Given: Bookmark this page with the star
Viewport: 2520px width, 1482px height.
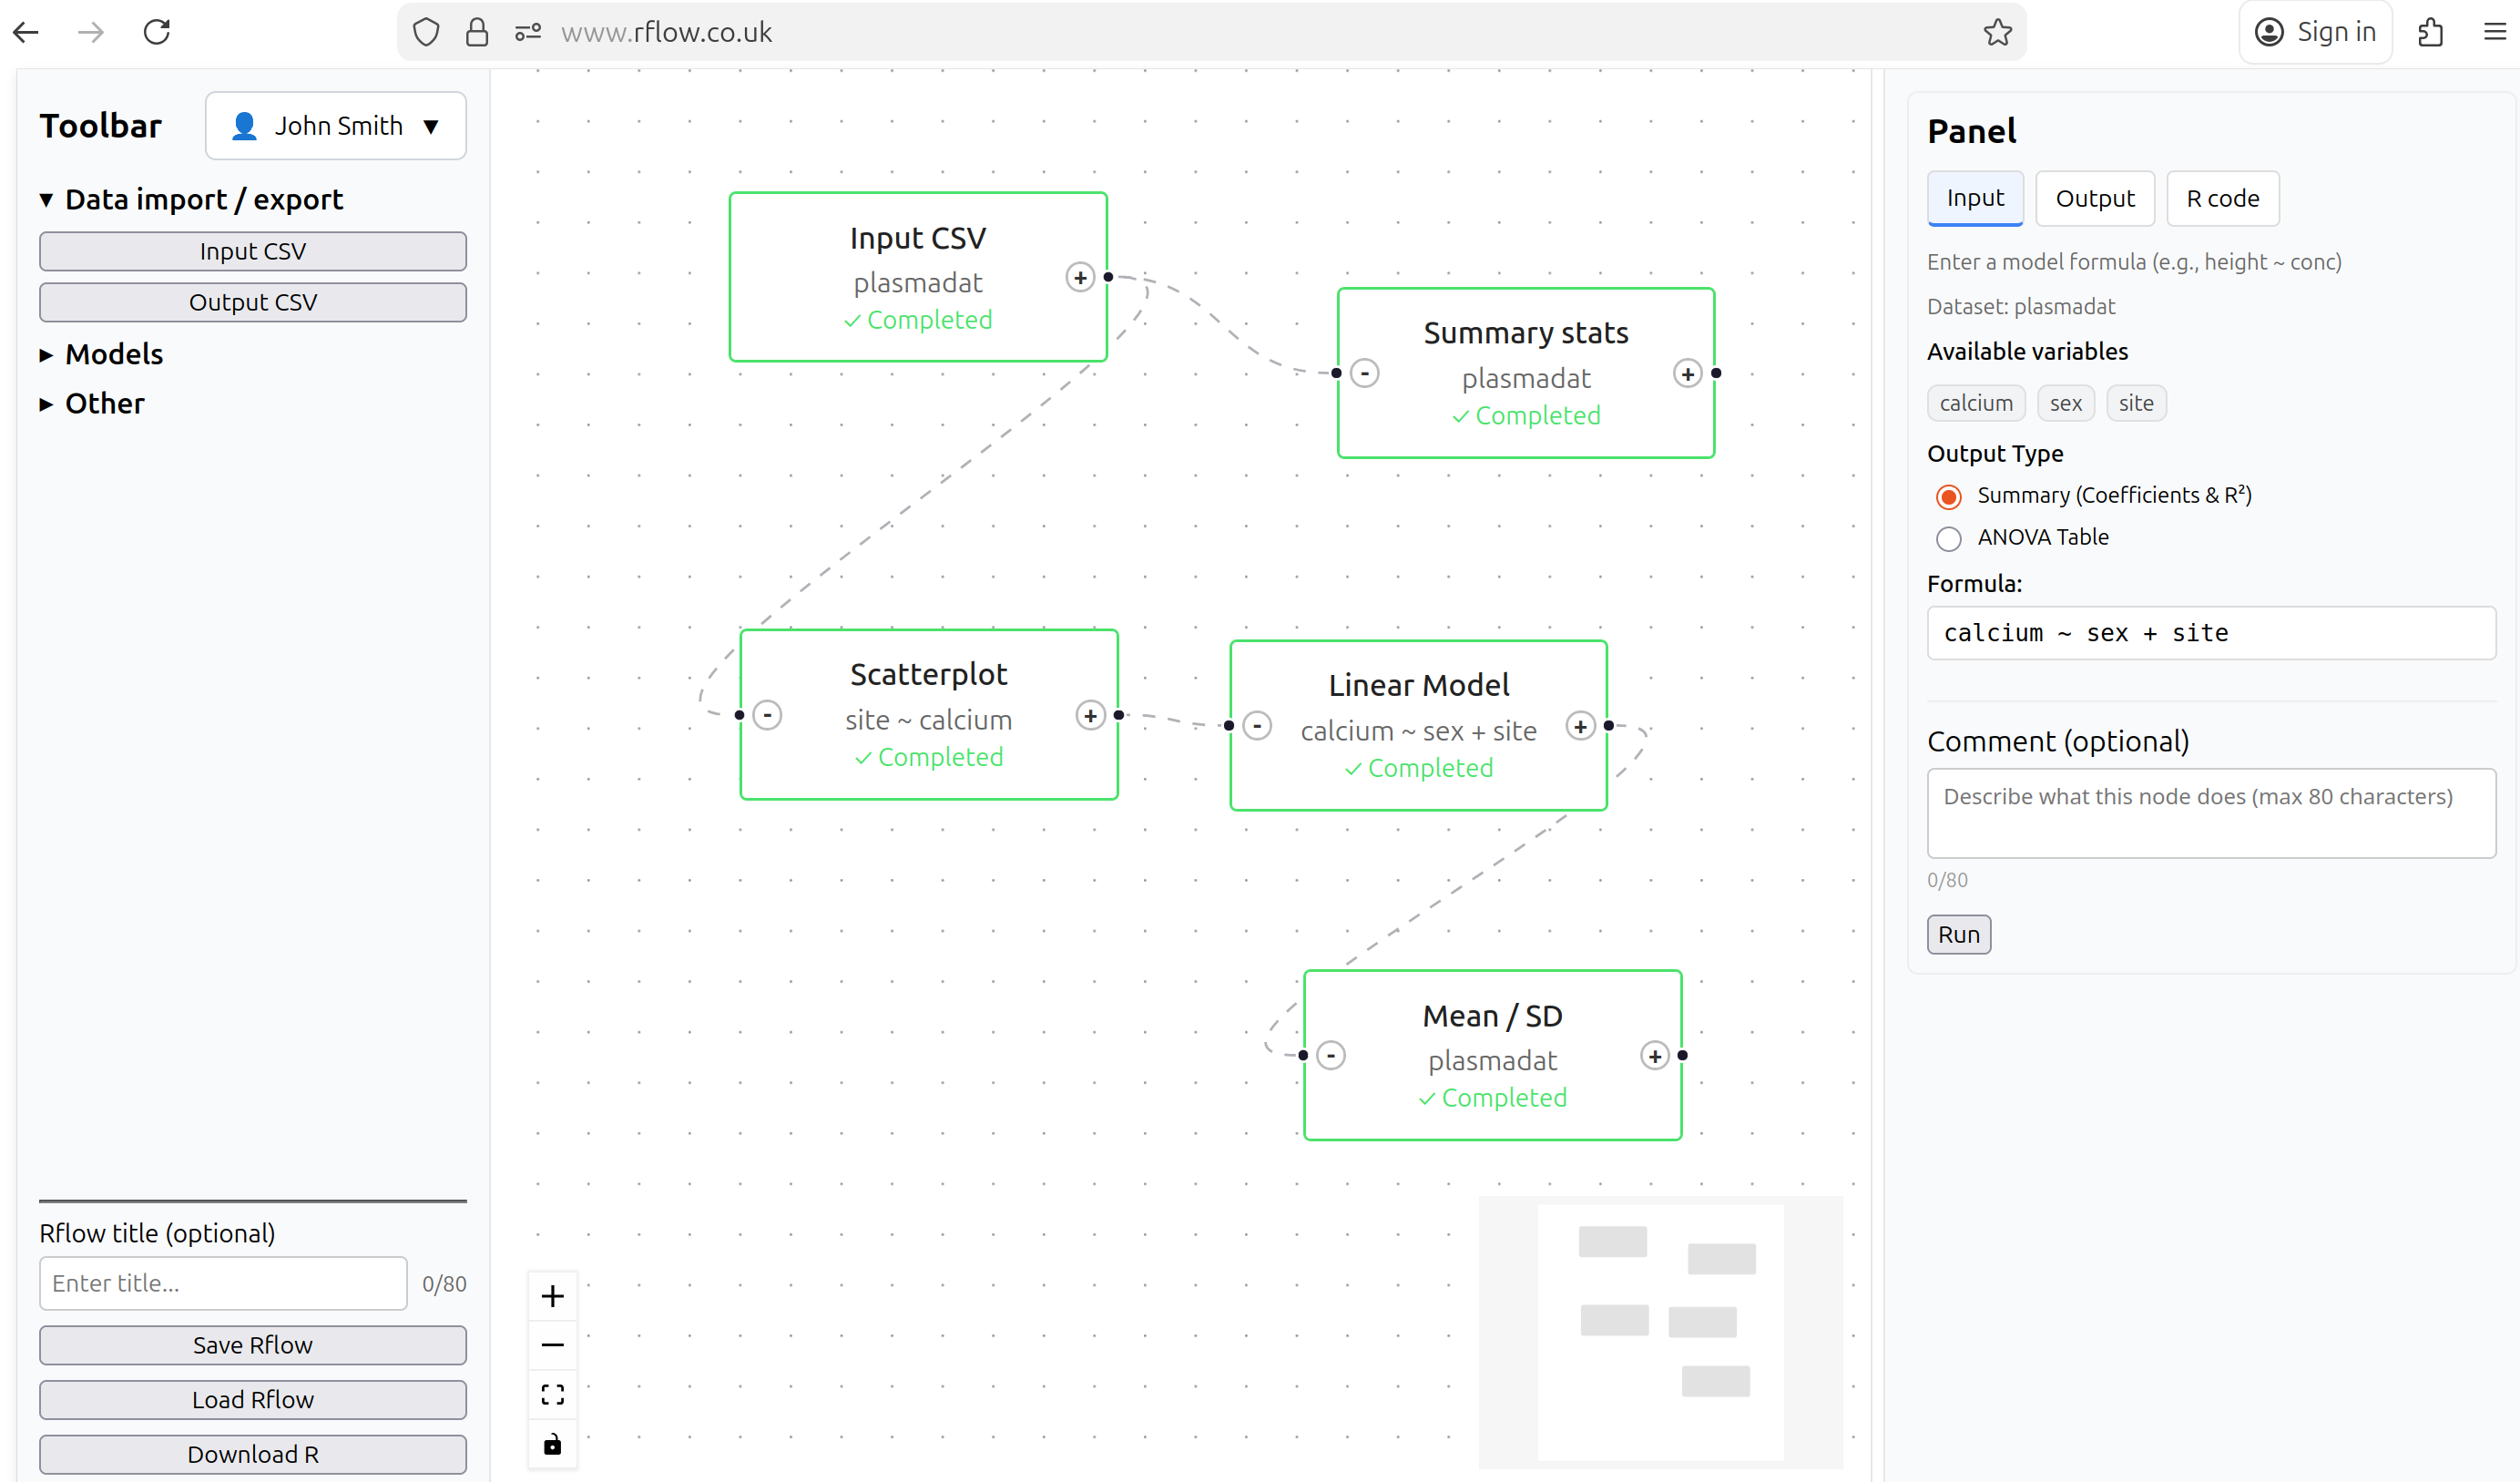Looking at the screenshot, I should click(x=1997, y=33).
